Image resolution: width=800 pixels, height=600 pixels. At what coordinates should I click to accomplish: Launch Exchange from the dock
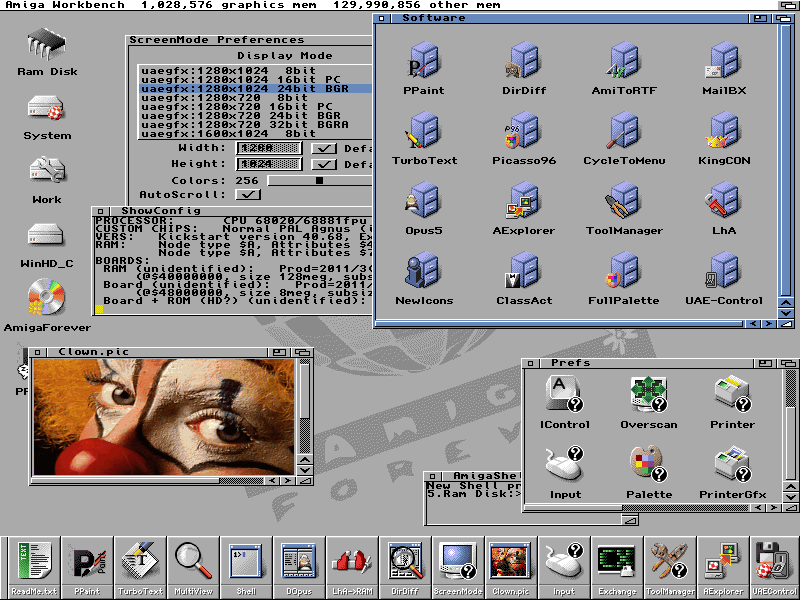point(617,567)
